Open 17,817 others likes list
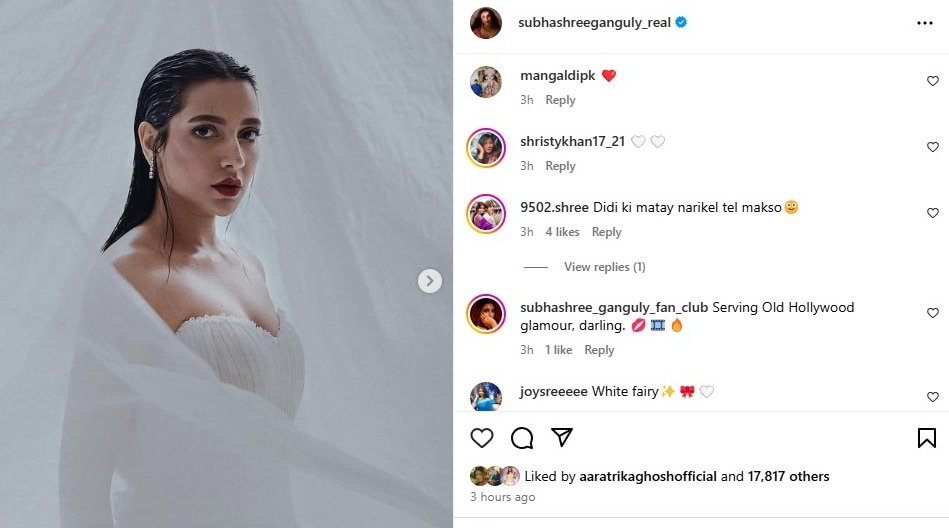This screenshot has height=528, width=949. (788, 477)
